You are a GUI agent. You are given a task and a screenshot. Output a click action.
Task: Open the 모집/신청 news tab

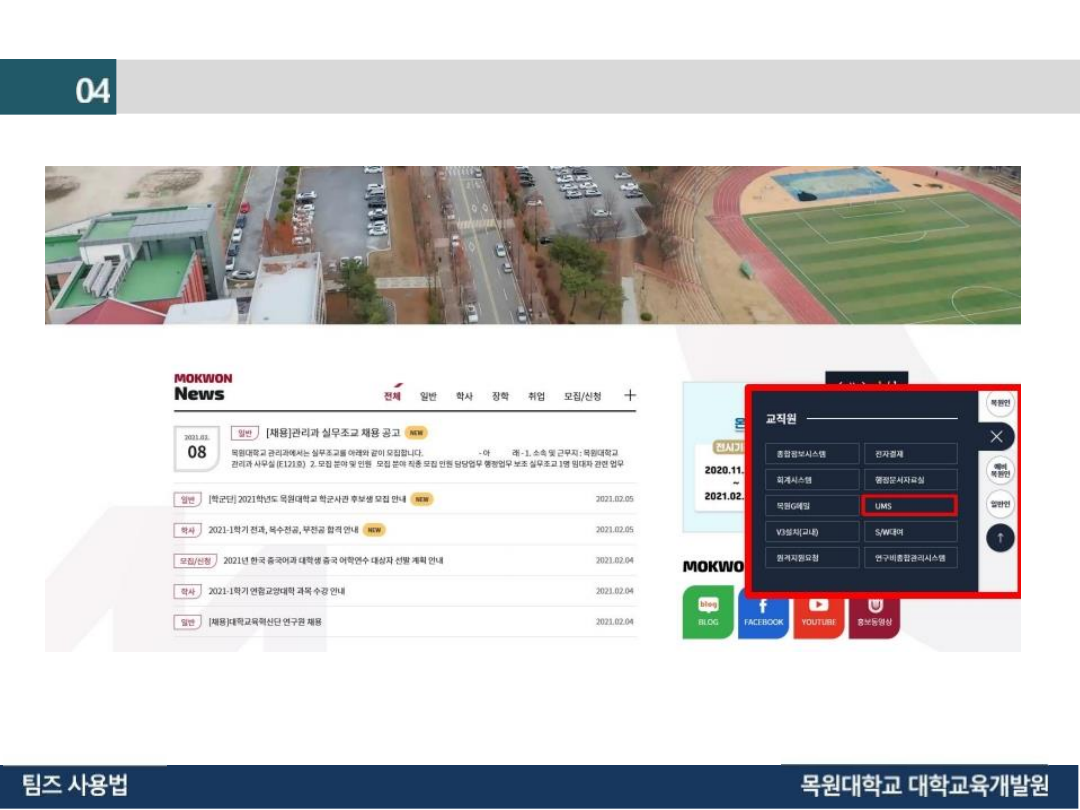(x=583, y=396)
